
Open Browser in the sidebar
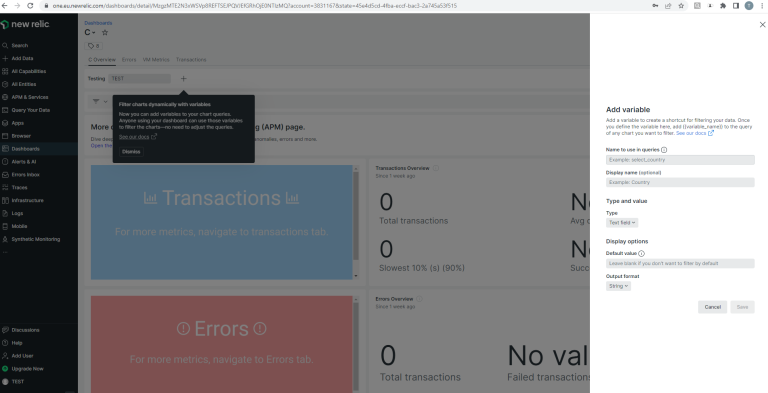[x=17, y=136]
